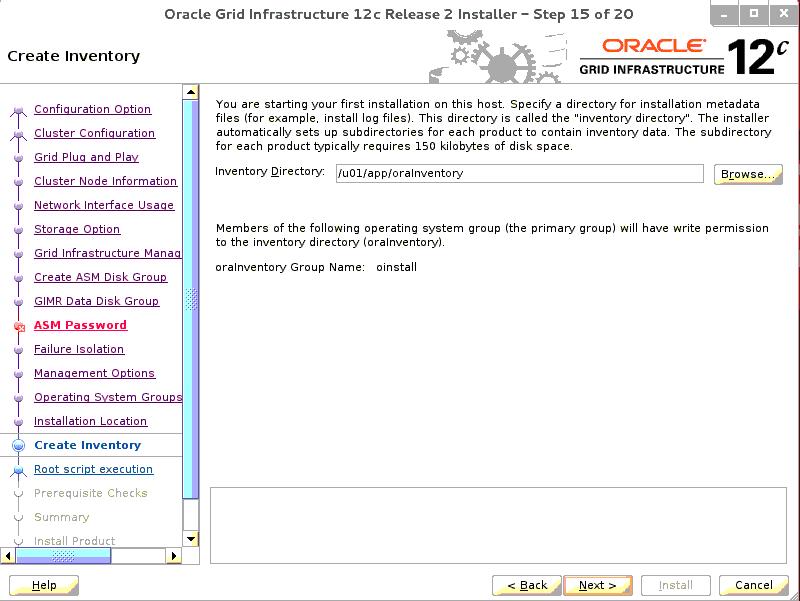Click the Storage Option step bullet
The image size is (800, 601).
point(18,230)
